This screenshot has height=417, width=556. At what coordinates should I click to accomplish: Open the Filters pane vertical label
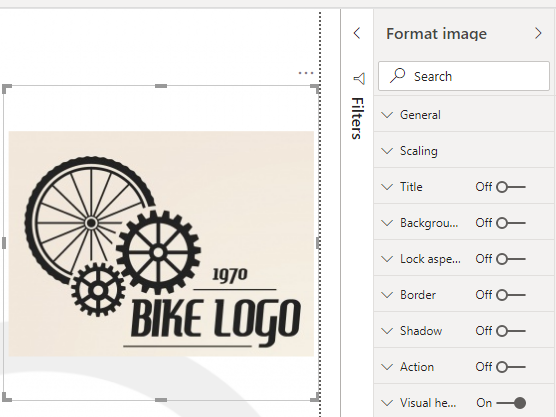[x=357, y=118]
